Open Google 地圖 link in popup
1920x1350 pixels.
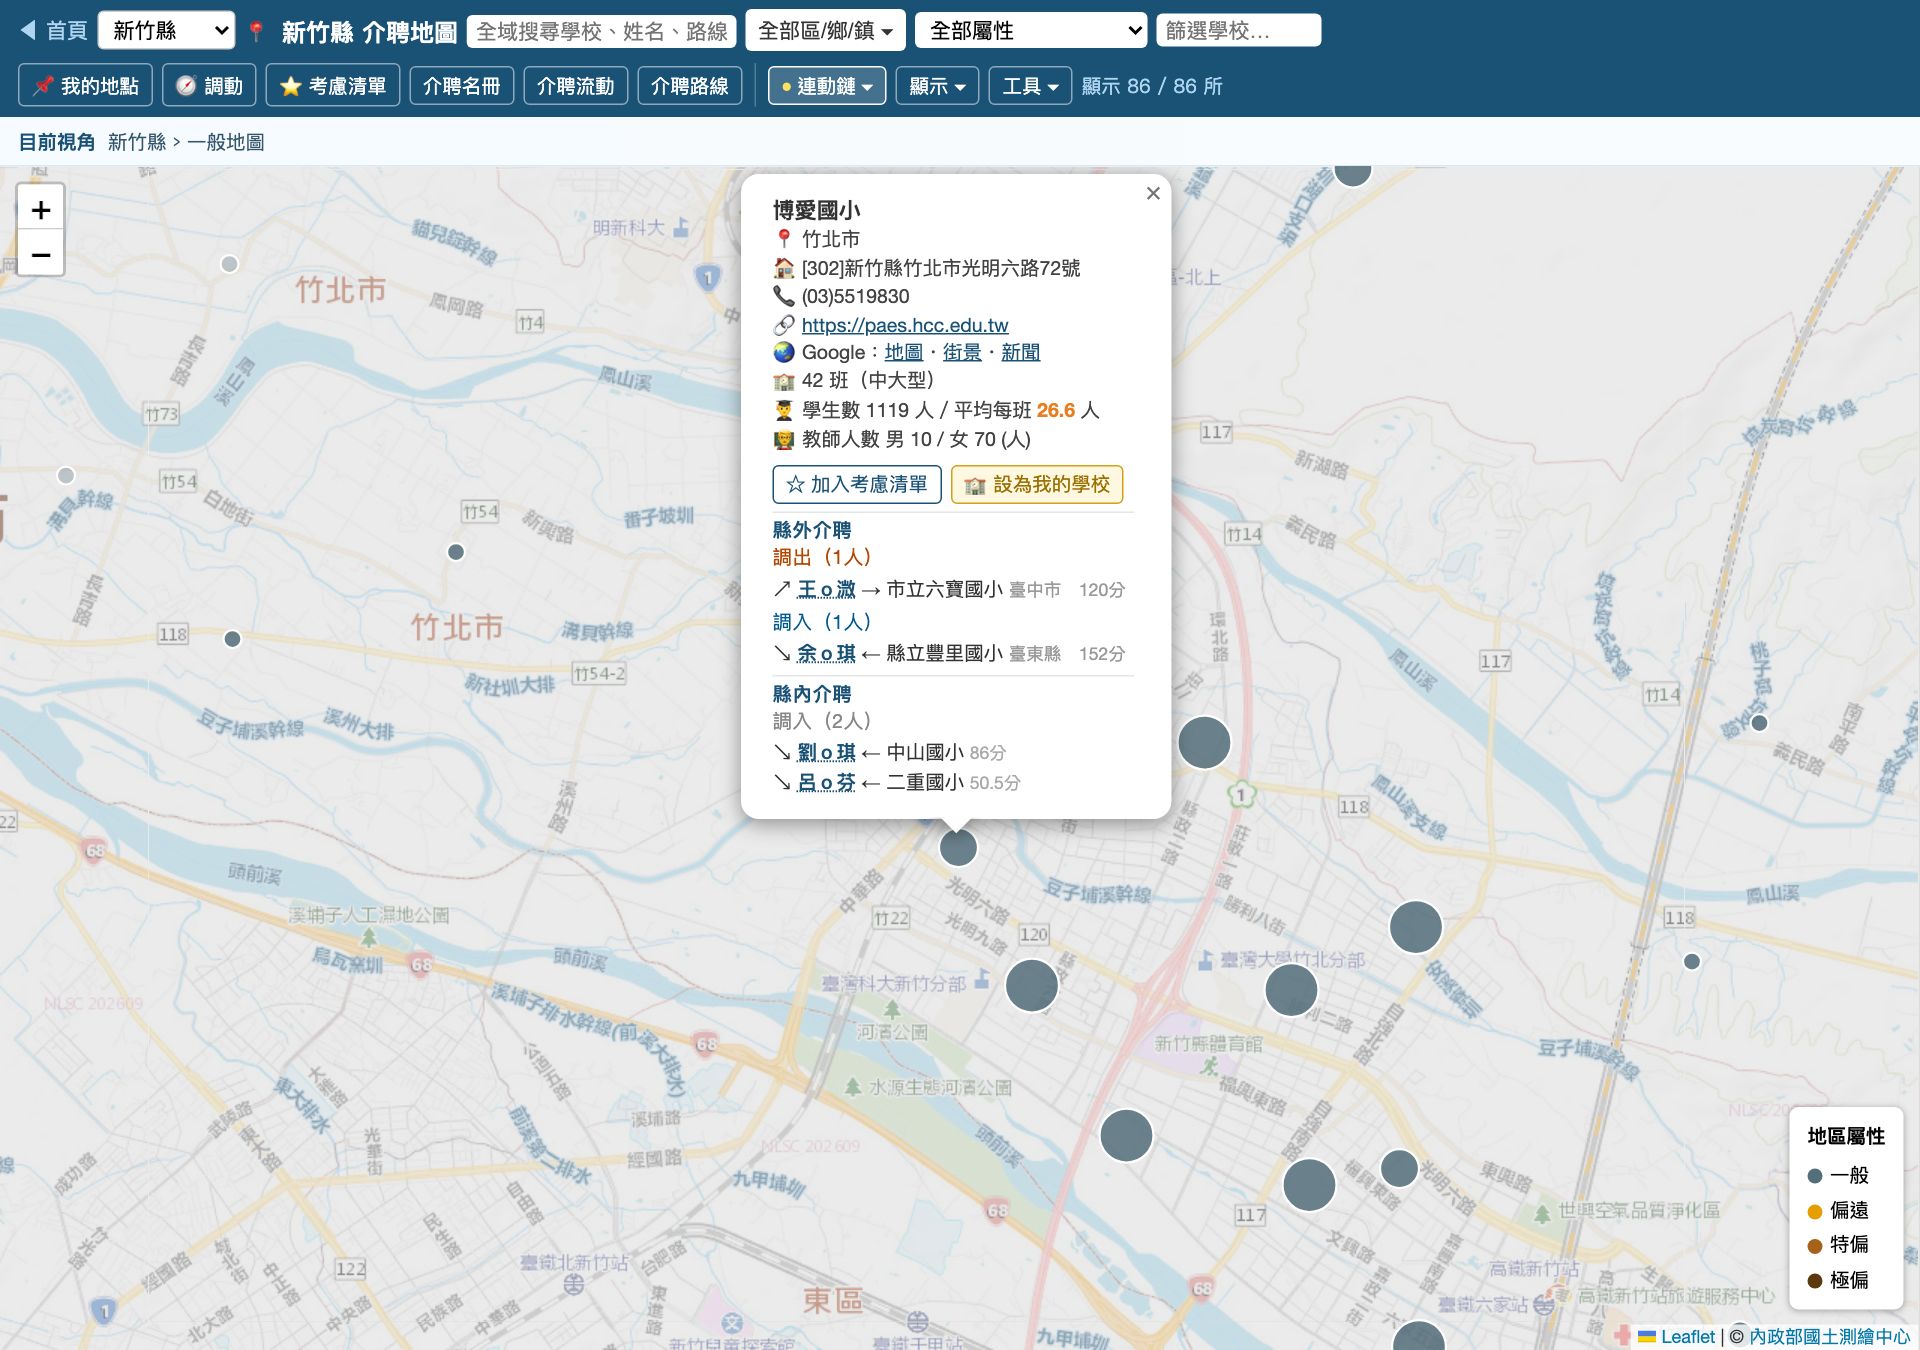(x=904, y=352)
